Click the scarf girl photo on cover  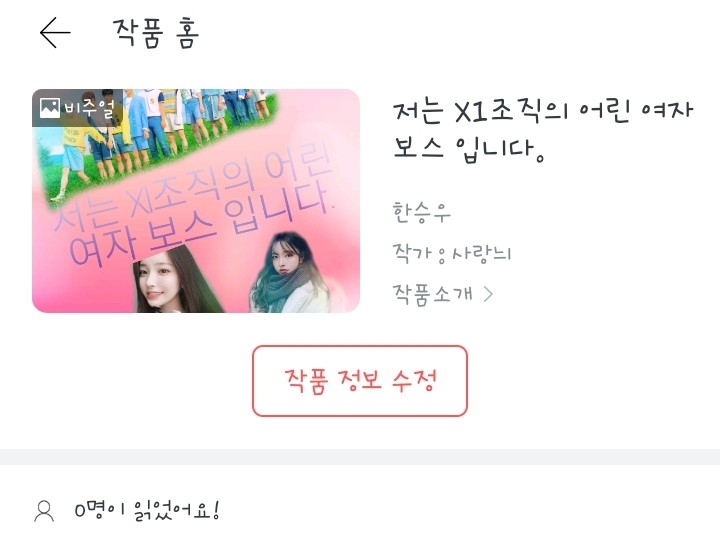tap(290, 272)
